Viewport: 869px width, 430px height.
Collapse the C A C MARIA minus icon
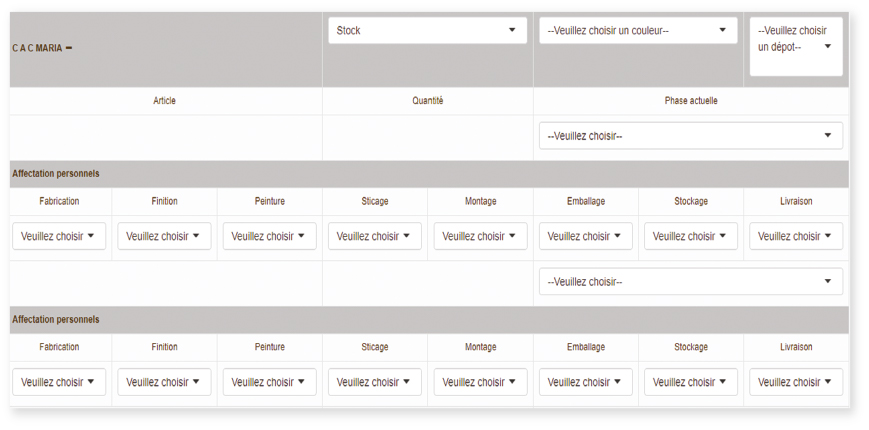click(x=69, y=48)
